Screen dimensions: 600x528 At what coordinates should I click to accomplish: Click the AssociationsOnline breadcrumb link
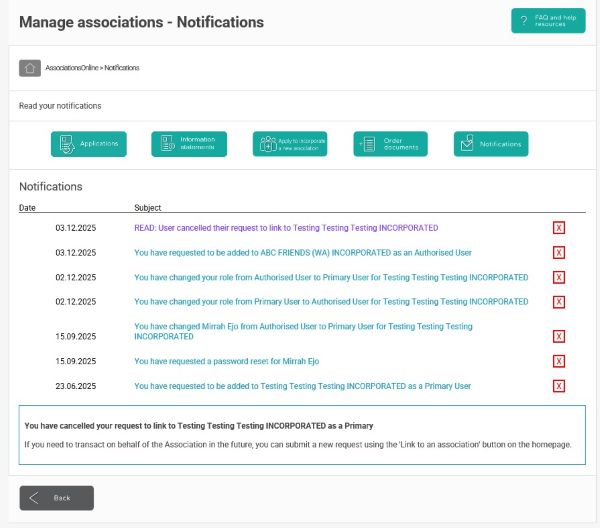pyautogui.click(x=72, y=68)
